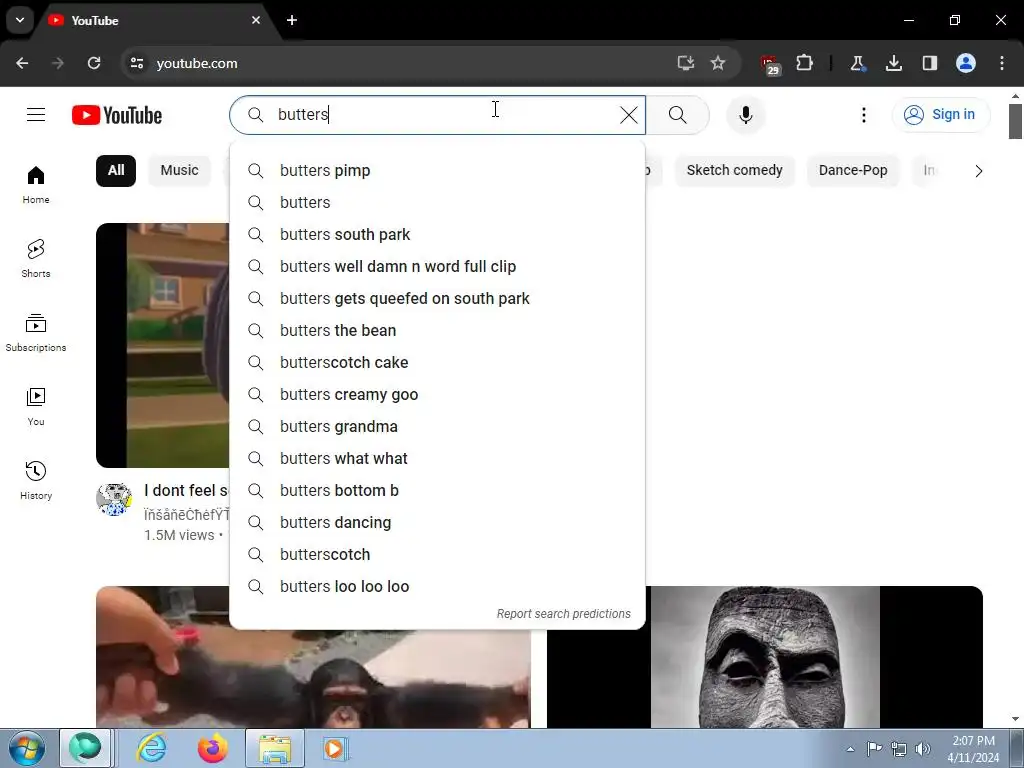Image resolution: width=1024 pixels, height=768 pixels.
Task: Select the All filter chip
Action: 116,170
